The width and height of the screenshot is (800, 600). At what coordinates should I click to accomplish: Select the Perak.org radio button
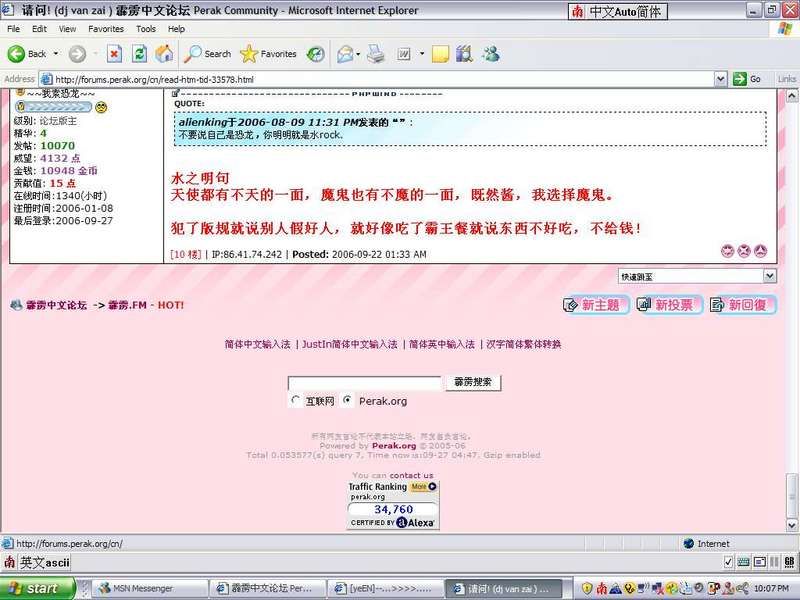[x=347, y=401]
